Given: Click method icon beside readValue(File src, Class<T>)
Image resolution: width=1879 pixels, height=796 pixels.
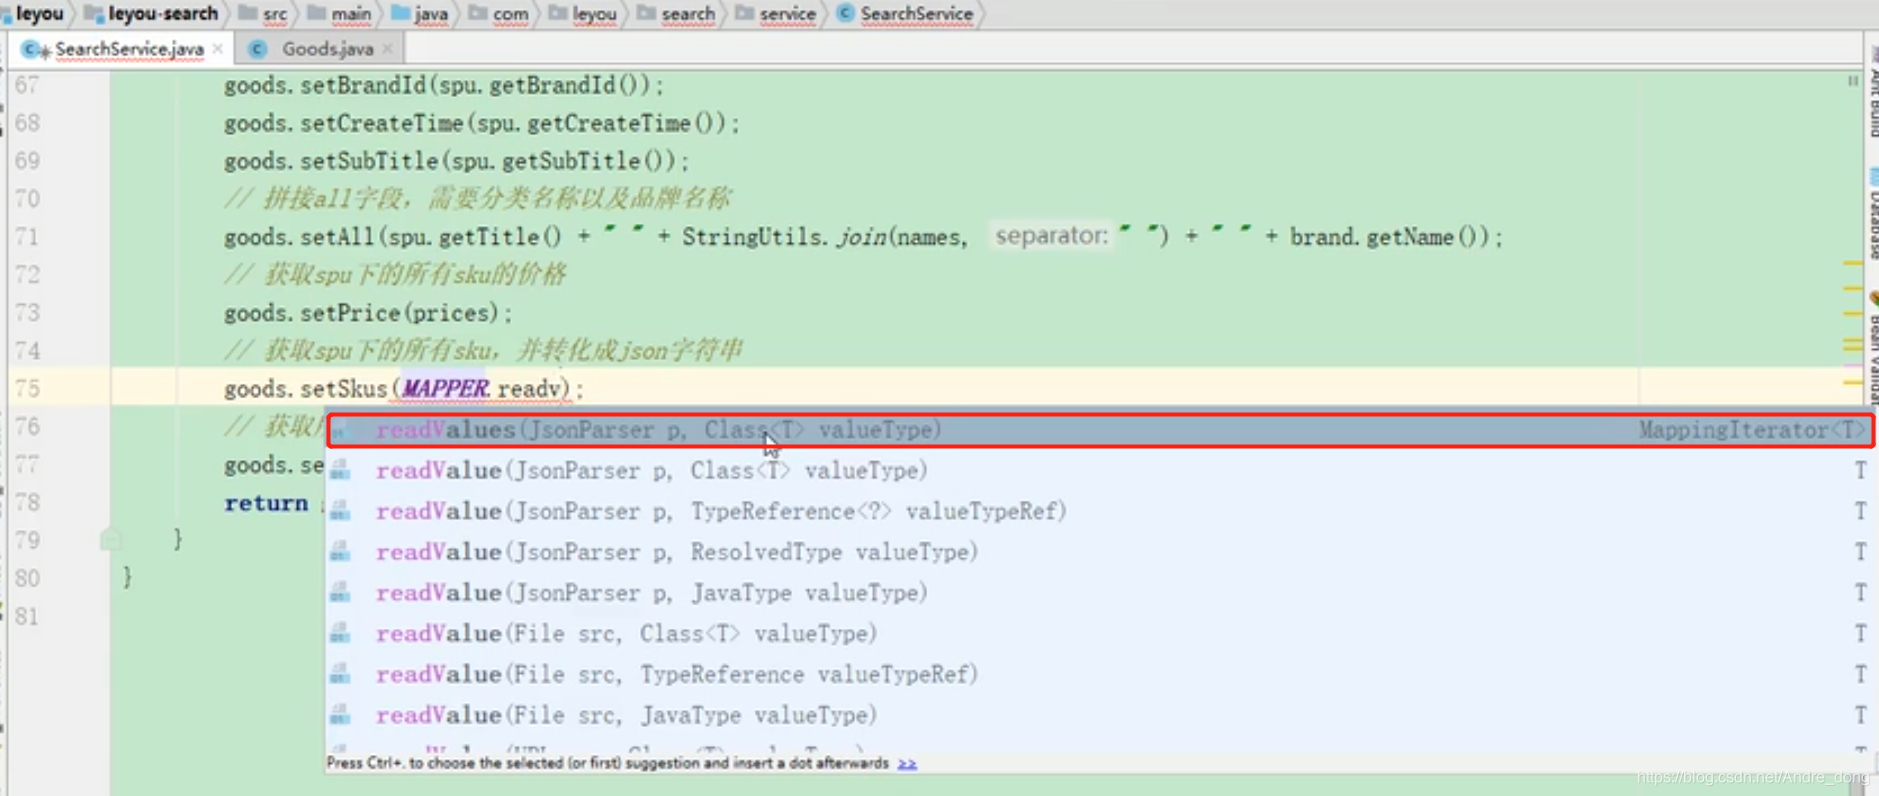Looking at the screenshot, I should pos(341,634).
